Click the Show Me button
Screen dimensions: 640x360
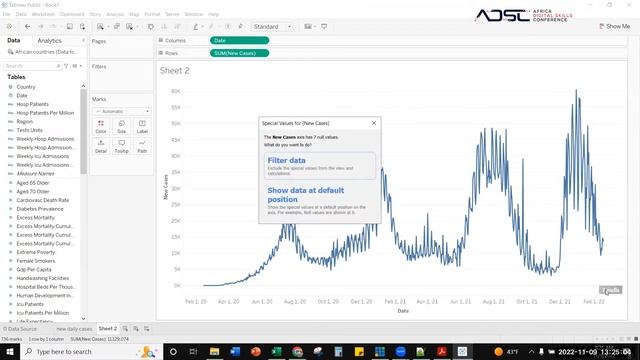point(614,26)
